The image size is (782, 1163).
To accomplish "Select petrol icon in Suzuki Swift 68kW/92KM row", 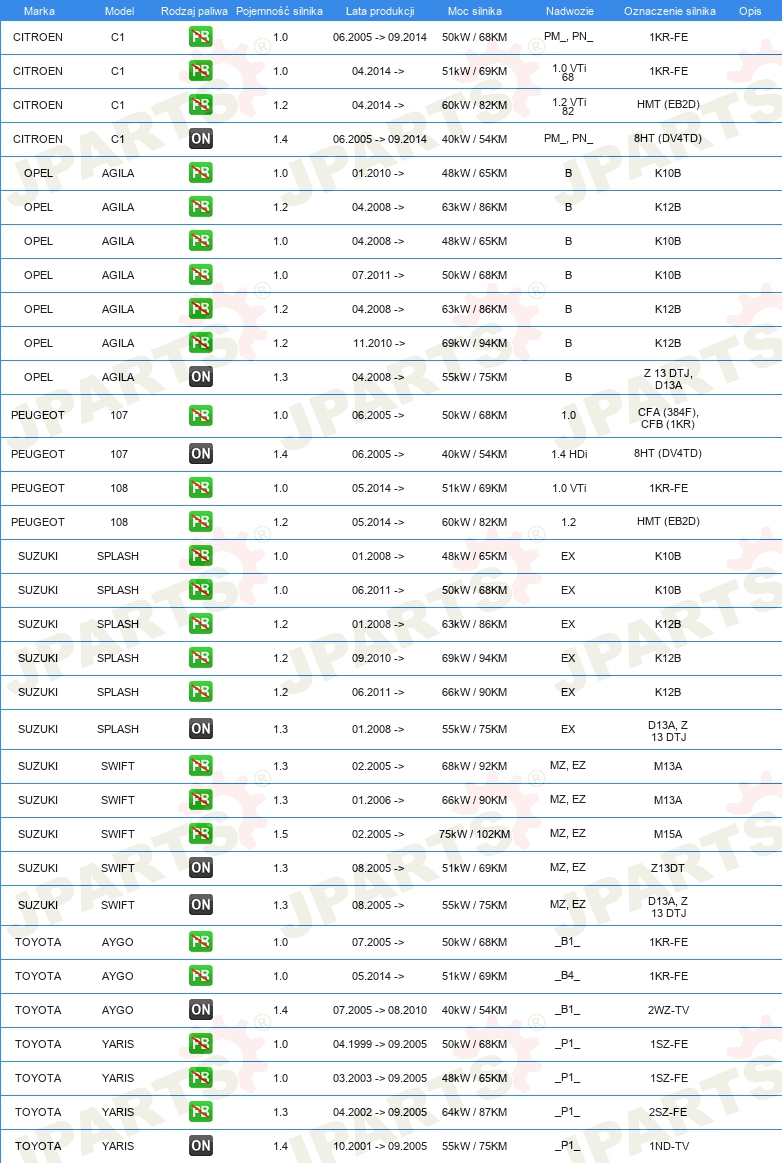I will point(200,766).
